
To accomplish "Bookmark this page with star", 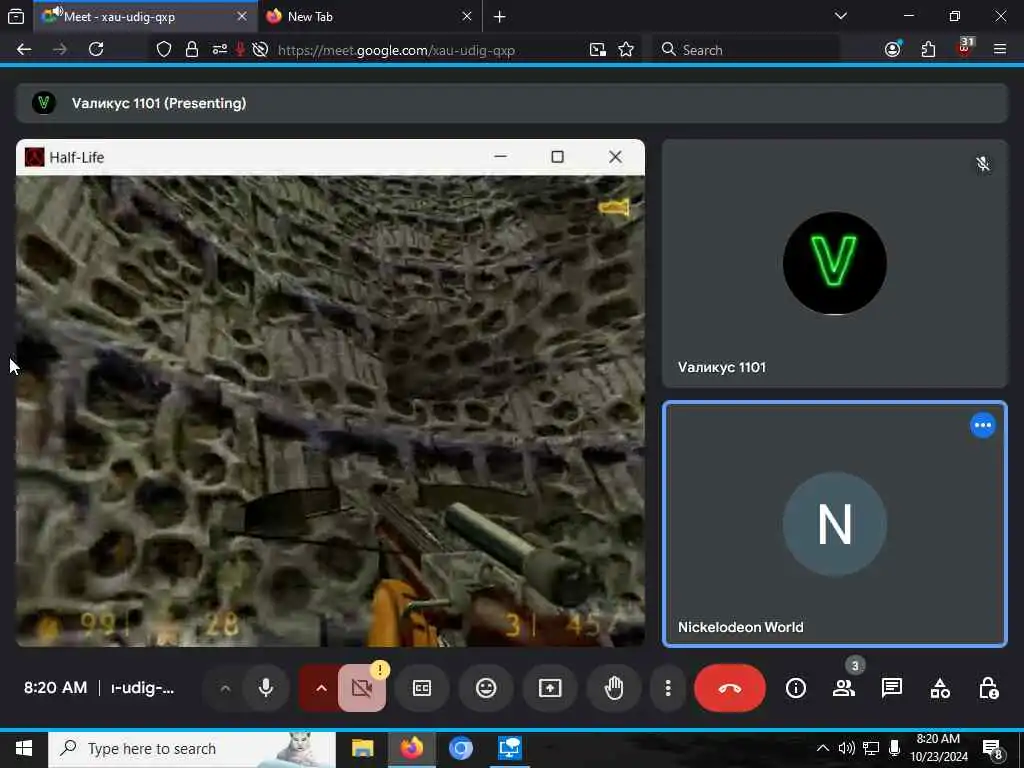I will [626, 50].
